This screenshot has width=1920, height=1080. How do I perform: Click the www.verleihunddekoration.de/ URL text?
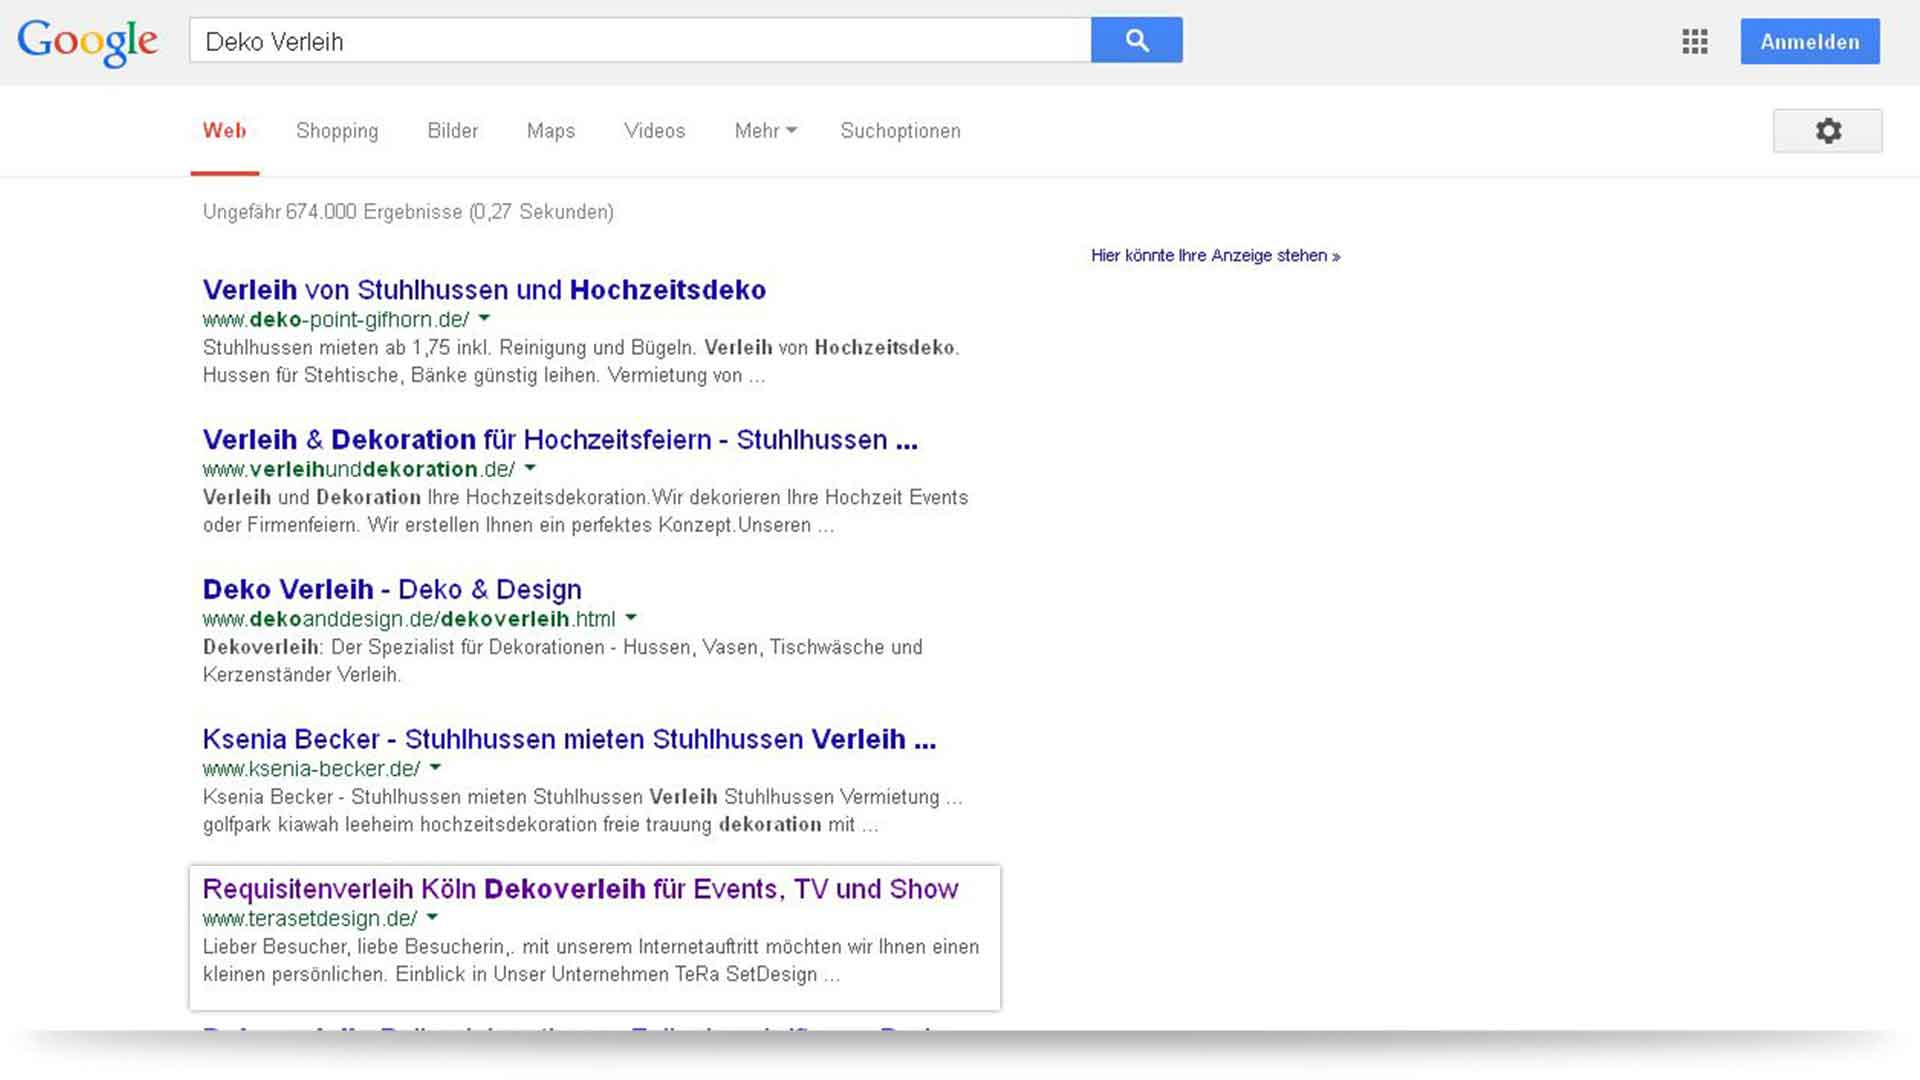359,470
